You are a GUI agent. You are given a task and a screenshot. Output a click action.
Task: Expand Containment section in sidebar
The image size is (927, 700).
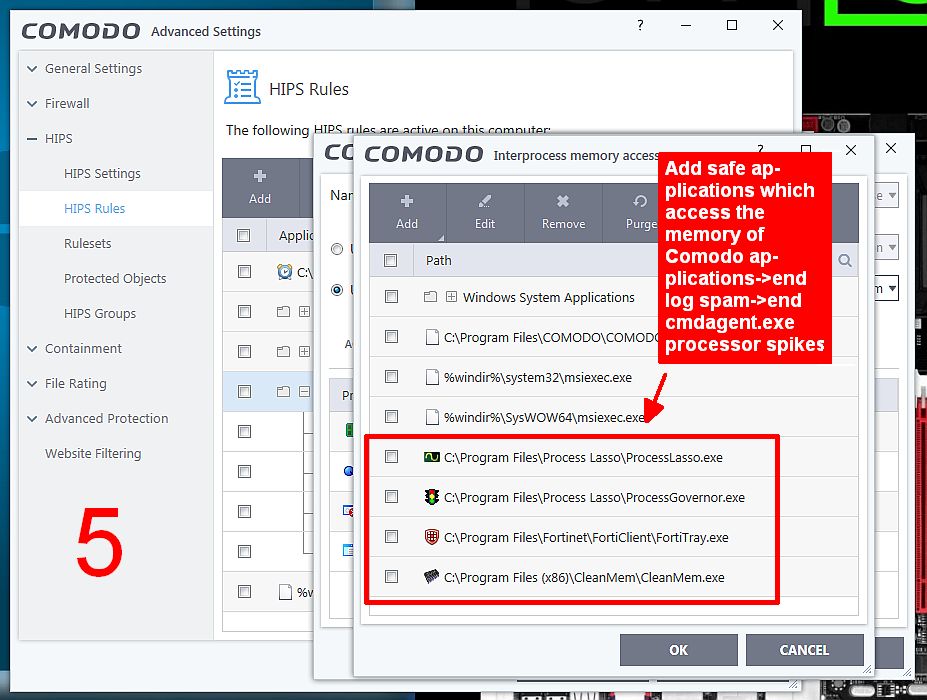[x=32, y=349]
